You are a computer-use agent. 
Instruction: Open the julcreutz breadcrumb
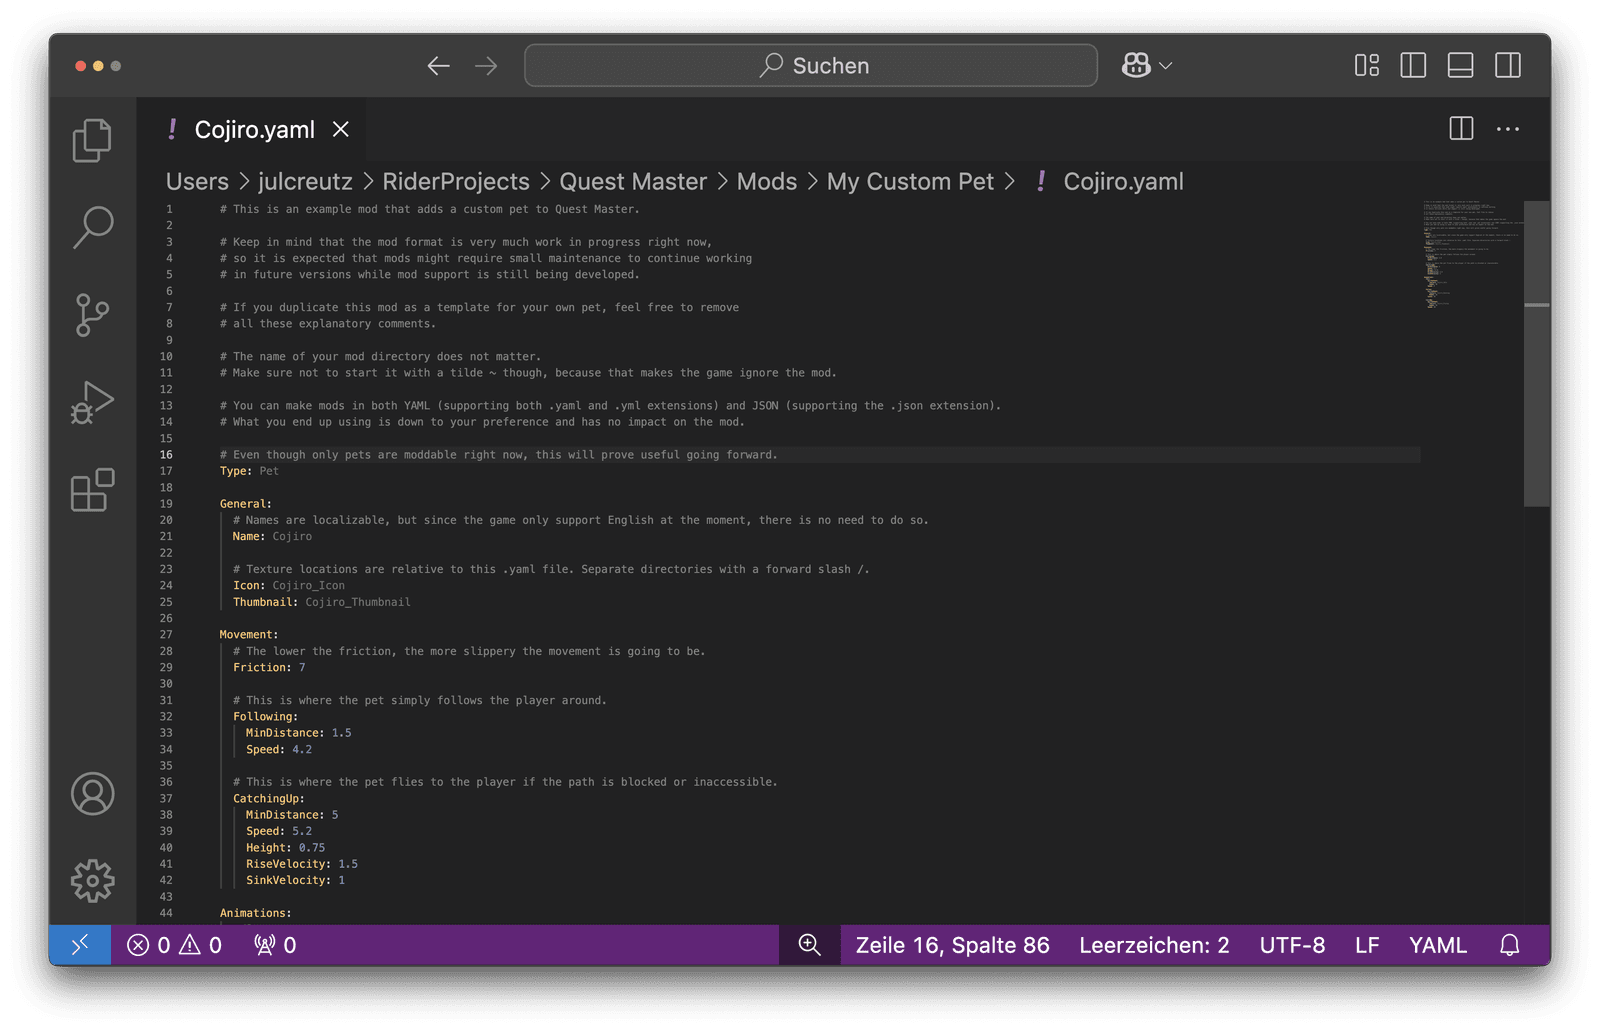(x=305, y=182)
